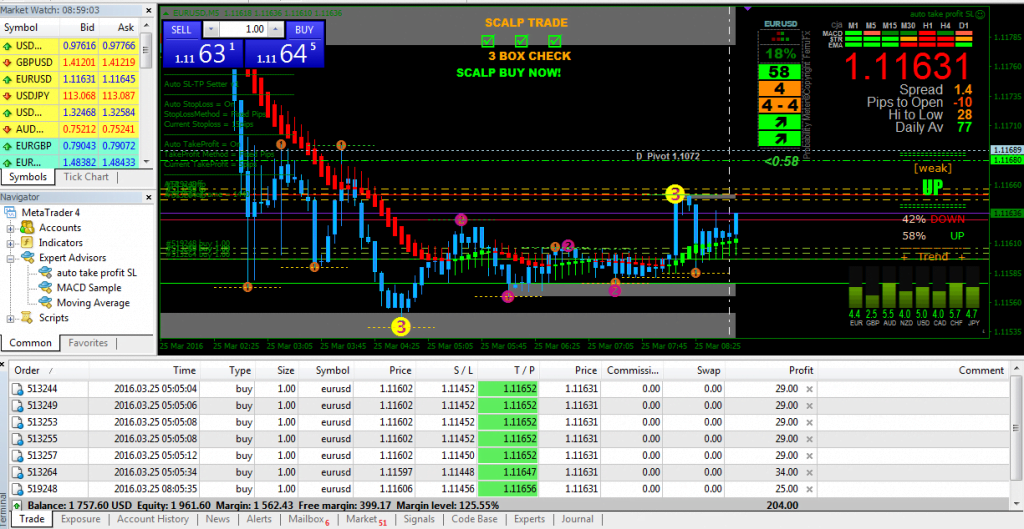Click the green T/P cell 1.11656
This screenshot has height=529, width=1024.
[x=507, y=489]
